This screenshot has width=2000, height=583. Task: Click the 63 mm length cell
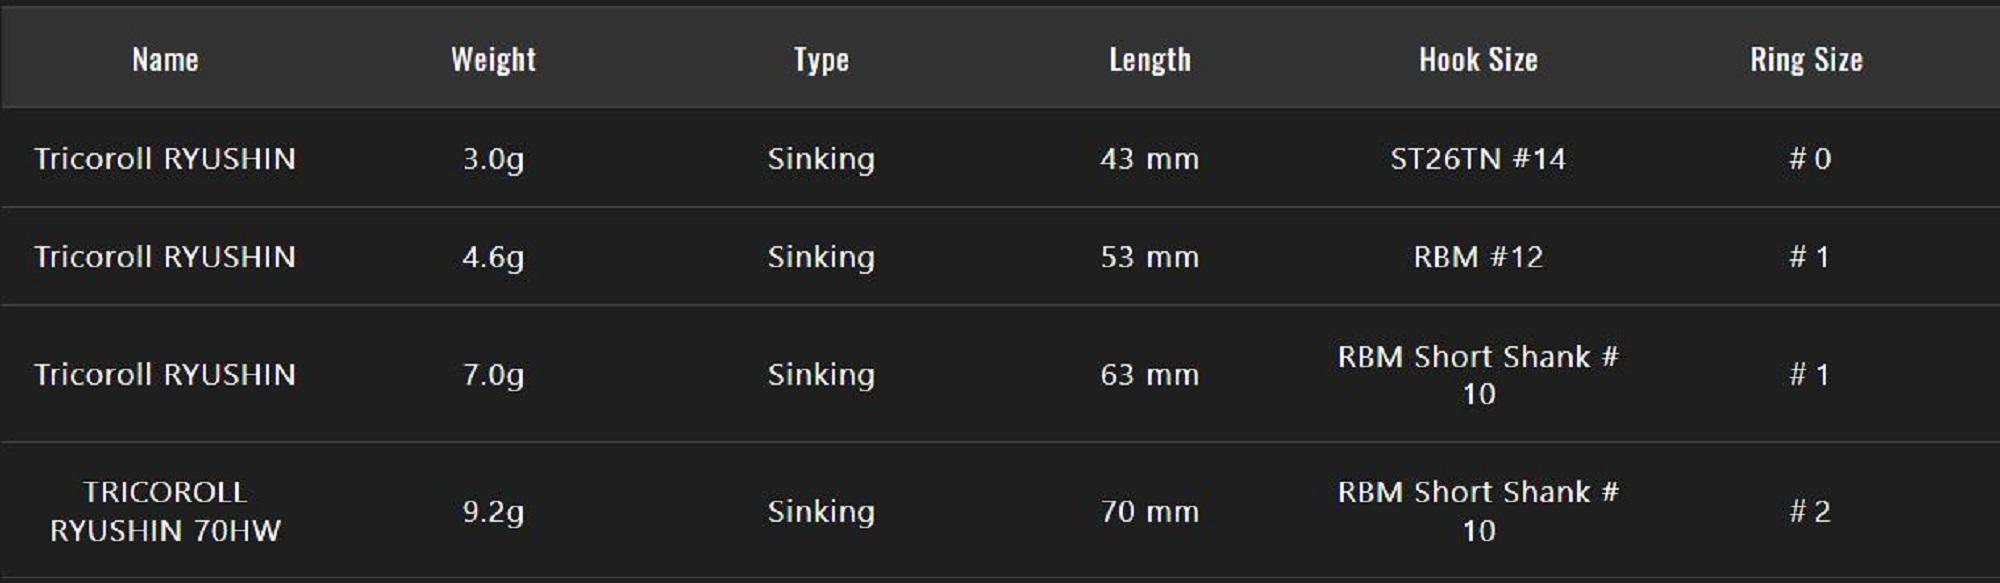(1150, 375)
